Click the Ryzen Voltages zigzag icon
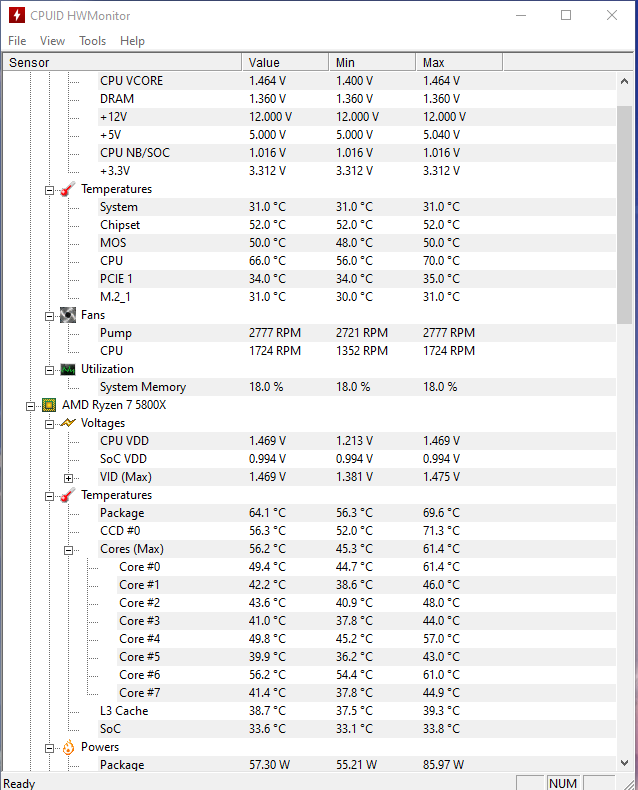This screenshot has height=790, width=638. [68, 423]
